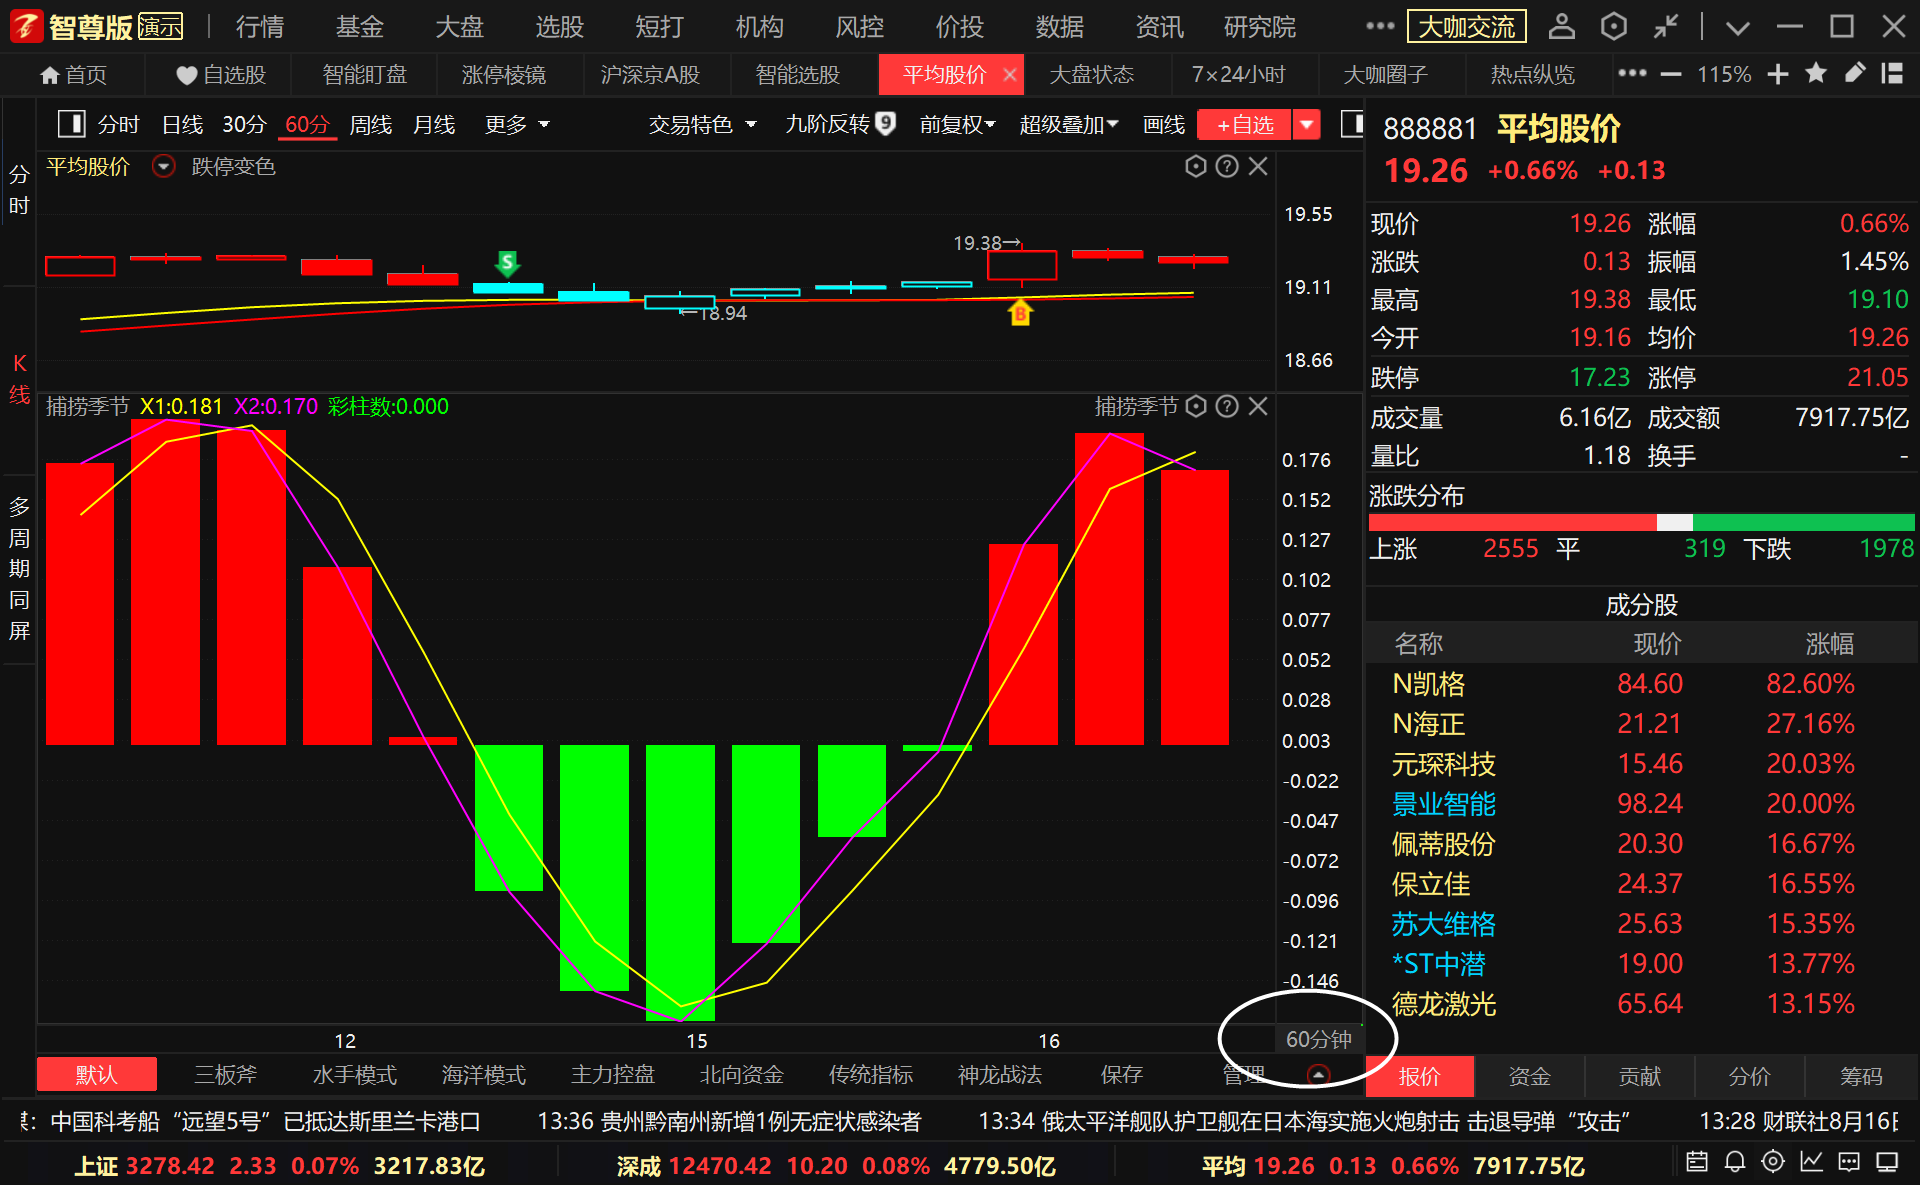Zoom out with the minus icon

tap(1671, 74)
